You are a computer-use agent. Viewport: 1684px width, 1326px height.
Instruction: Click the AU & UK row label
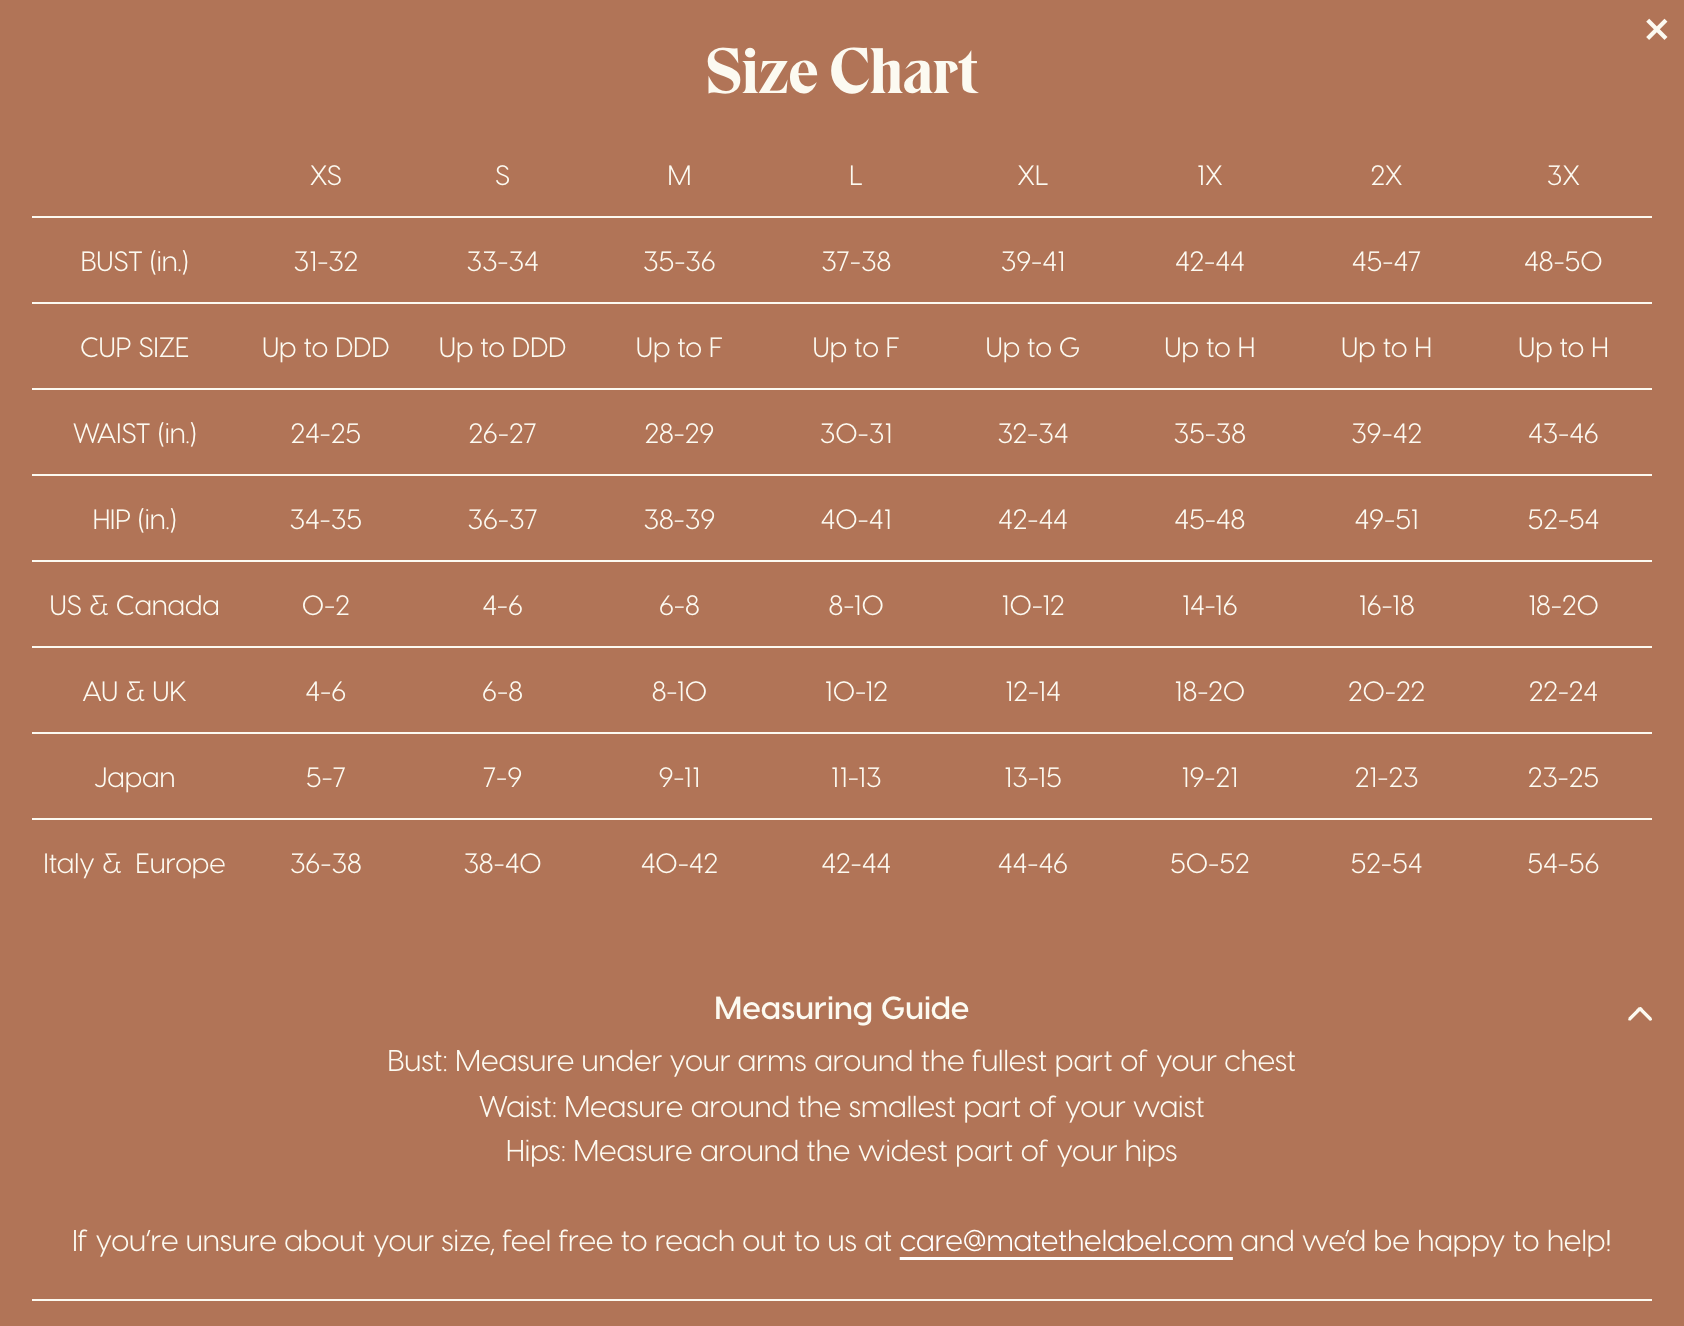pos(134,692)
